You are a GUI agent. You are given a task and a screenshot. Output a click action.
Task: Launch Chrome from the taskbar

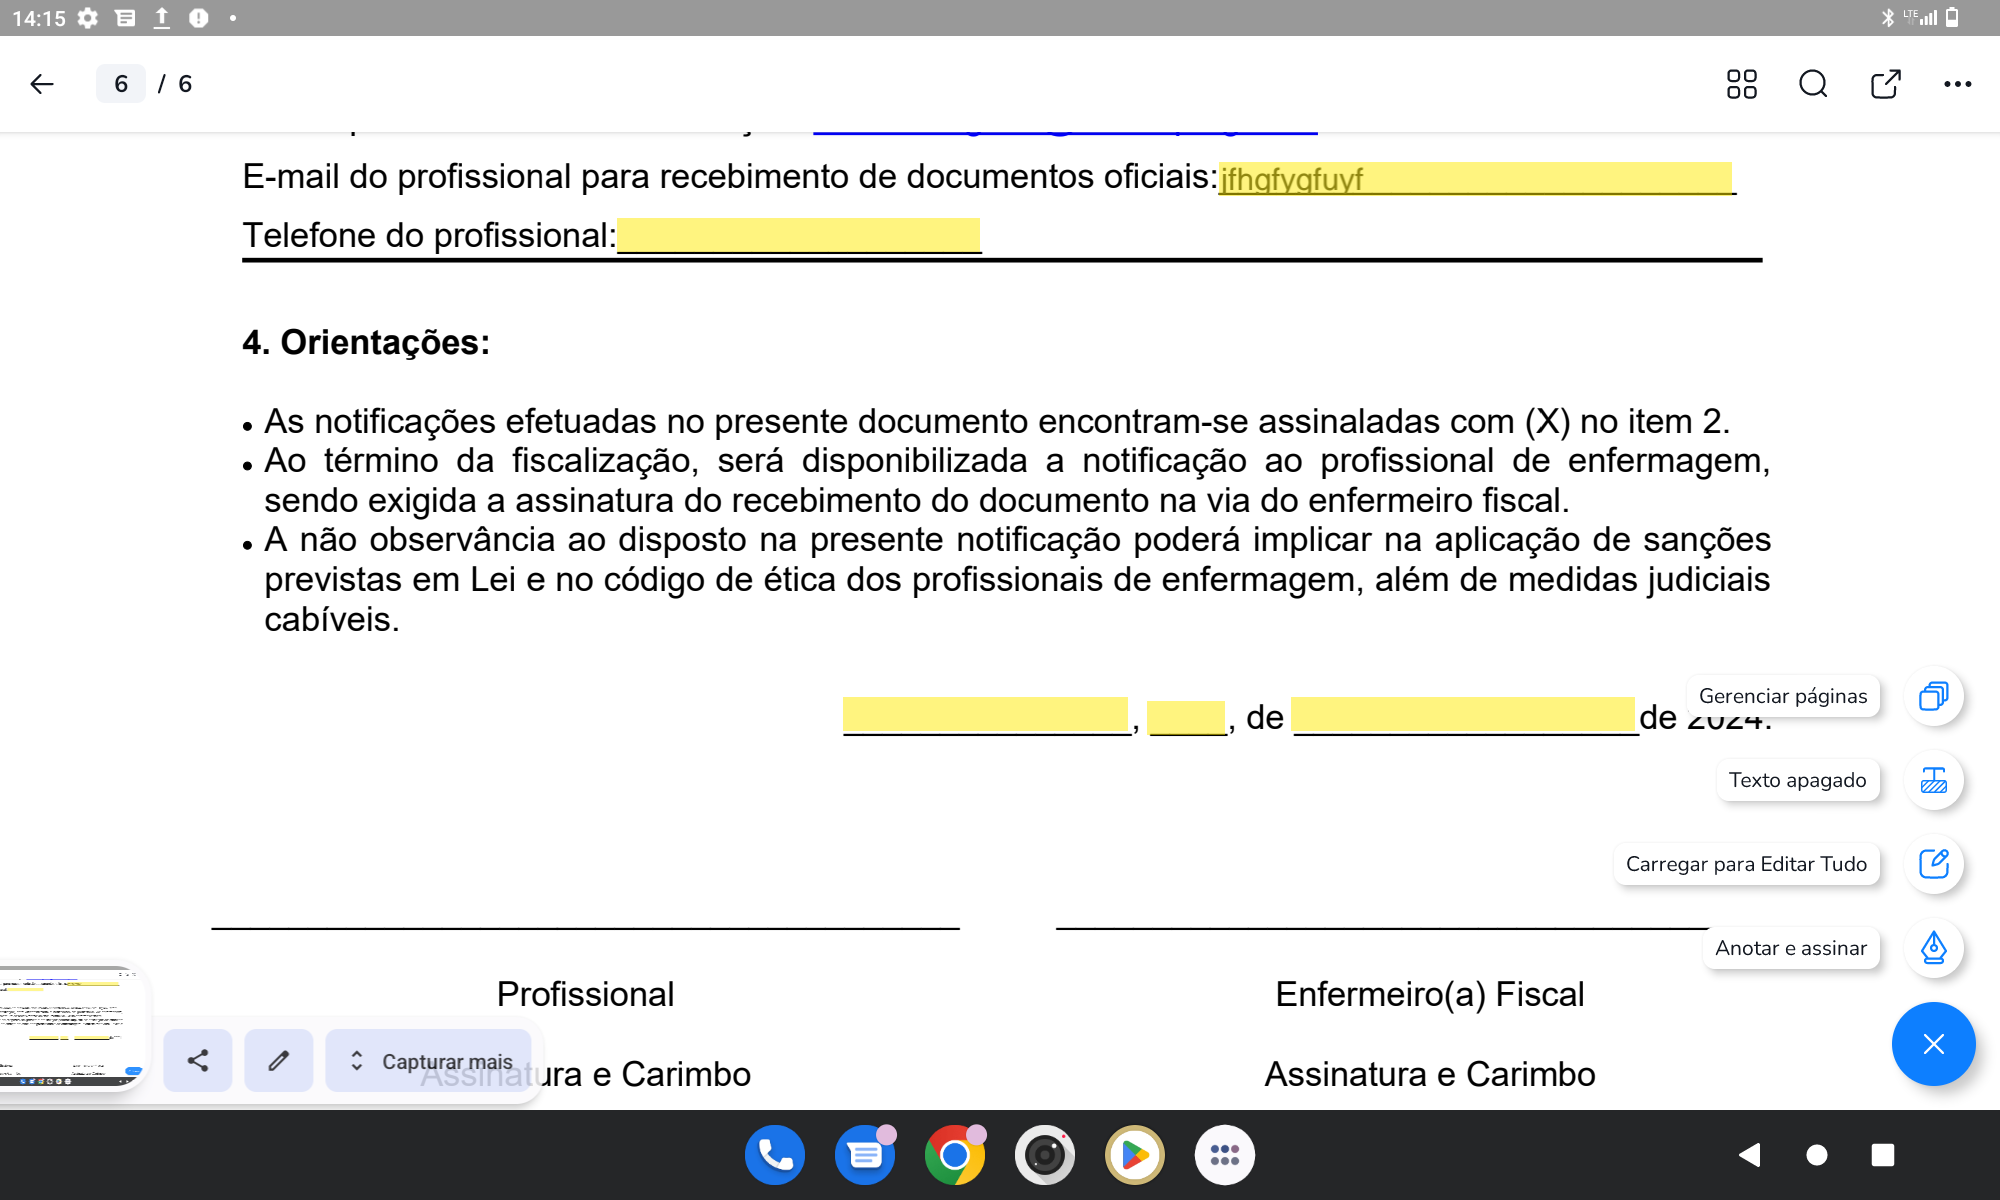coord(955,1155)
